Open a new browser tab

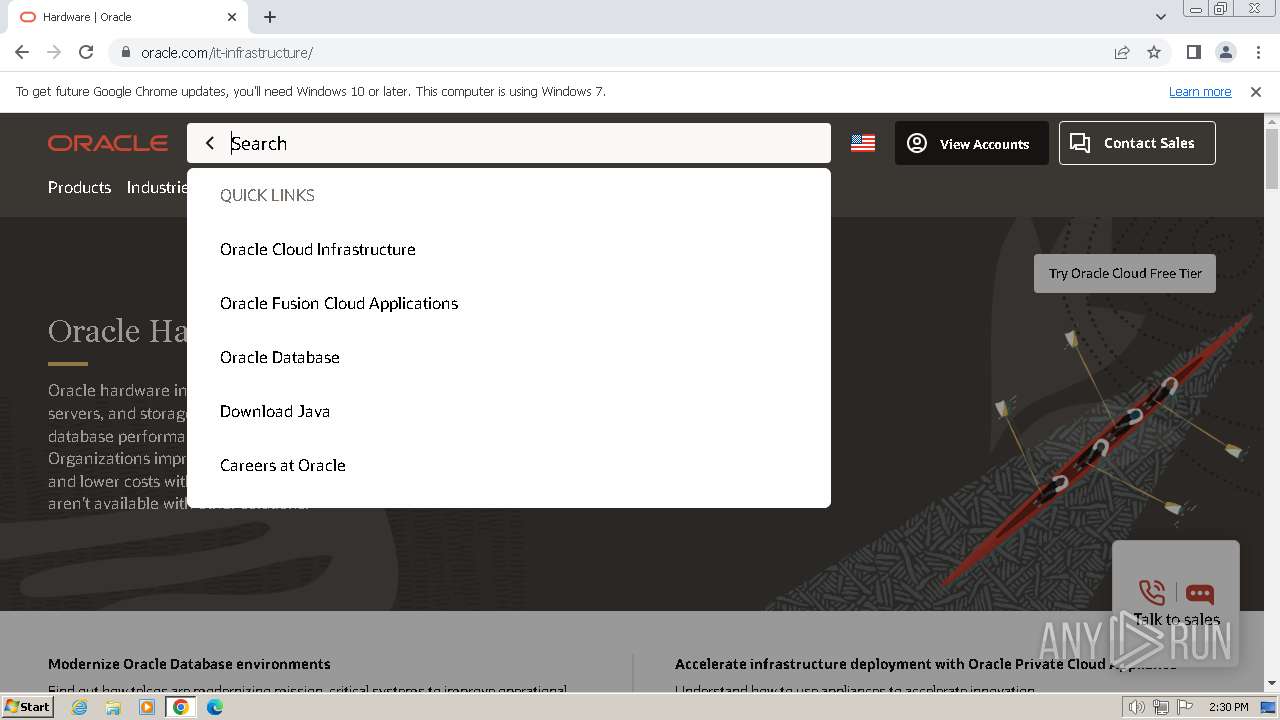270,17
